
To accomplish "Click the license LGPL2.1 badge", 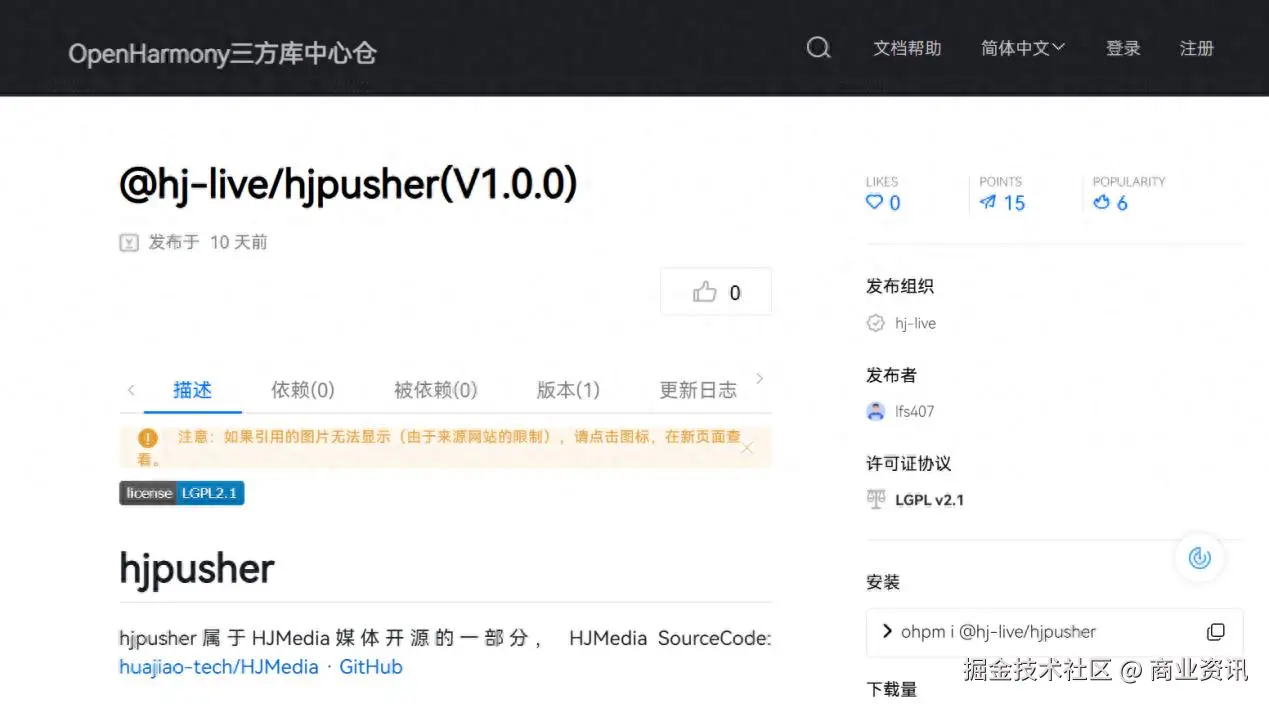I will pyautogui.click(x=182, y=493).
